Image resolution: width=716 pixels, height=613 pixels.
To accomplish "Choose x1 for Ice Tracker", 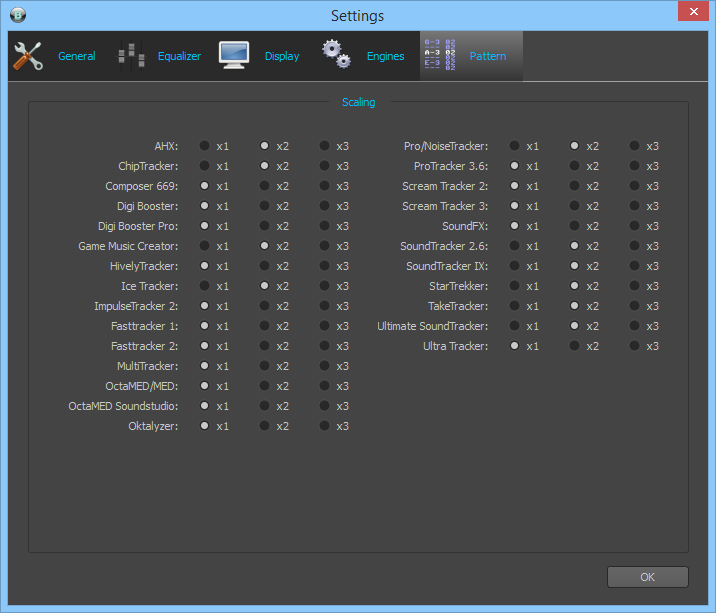I will [x=205, y=286].
